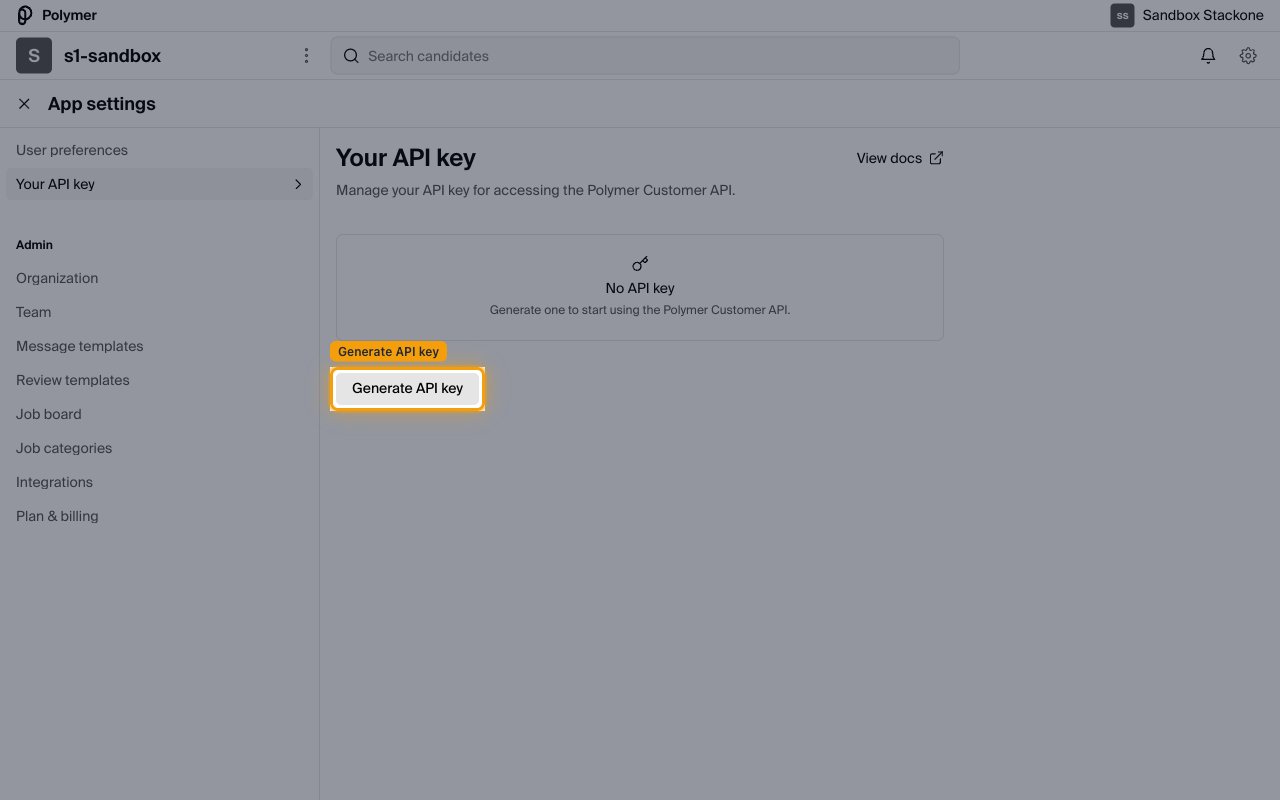Select Your API key in sidebar
This screenshot has width=1280, height=800.
(x=160, y=184)
